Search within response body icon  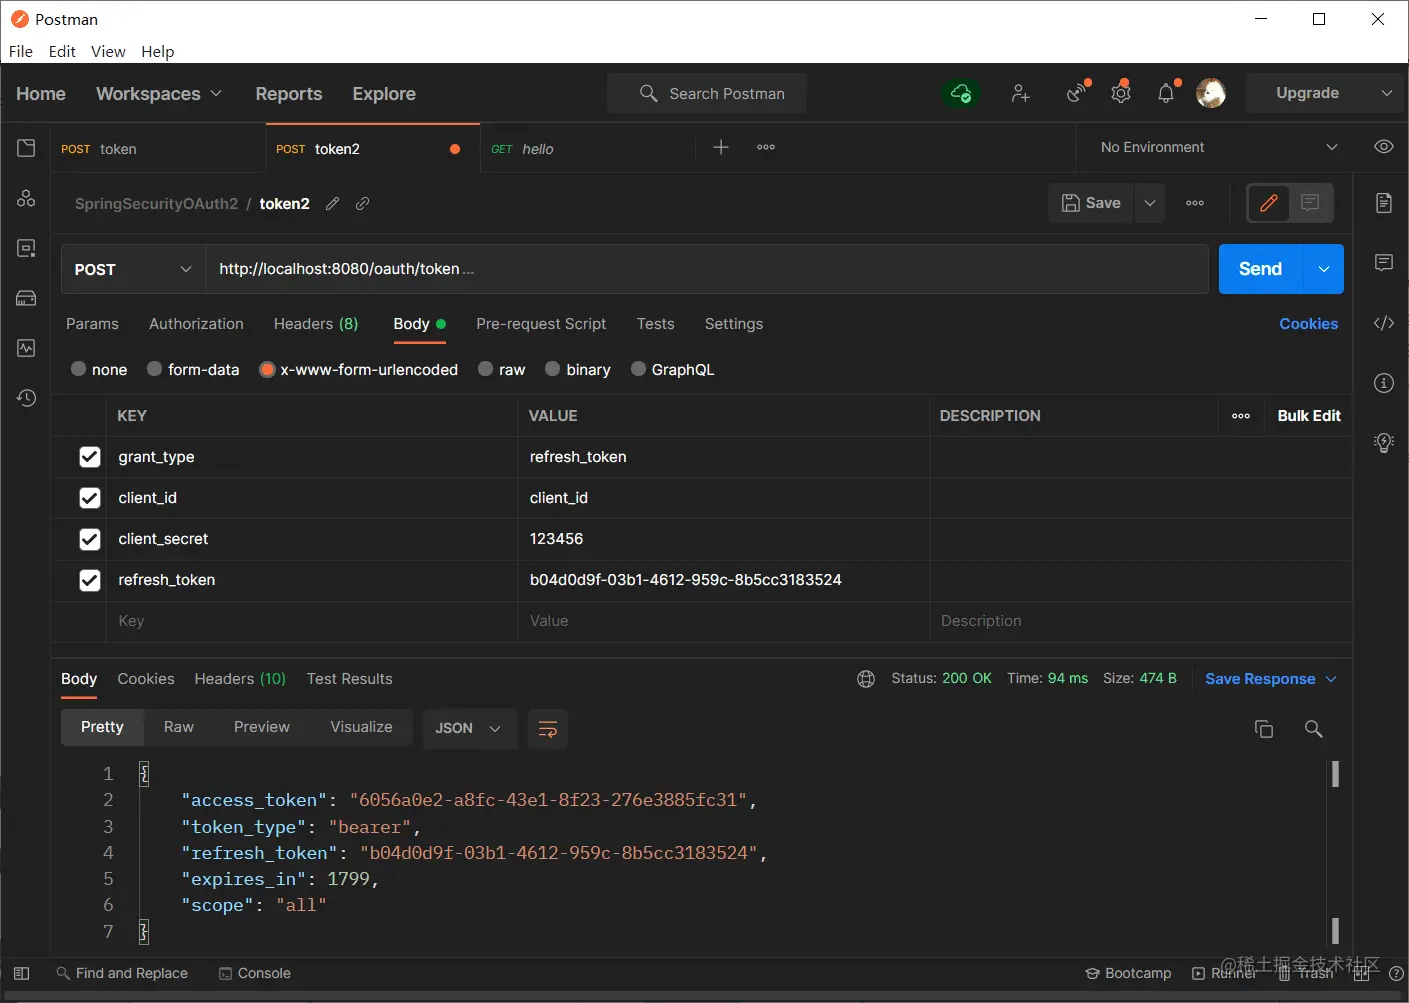click(x=1314, y=729)
